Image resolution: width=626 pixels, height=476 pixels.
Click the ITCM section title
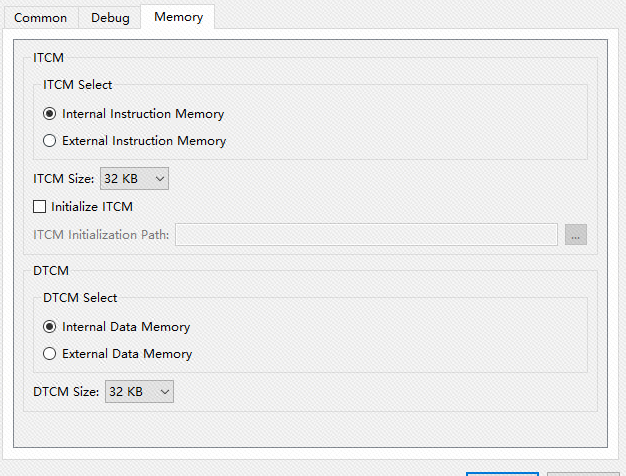pos(48,58)
